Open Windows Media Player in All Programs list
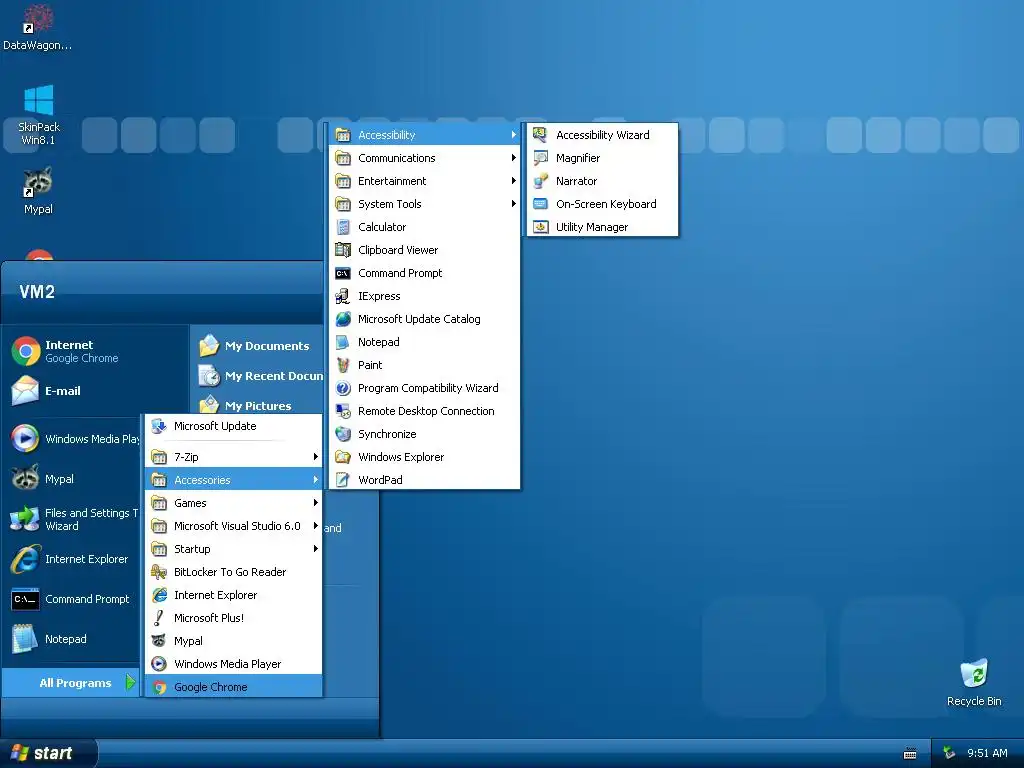Viewport: 1024px width, 768px height. (234, 664)
